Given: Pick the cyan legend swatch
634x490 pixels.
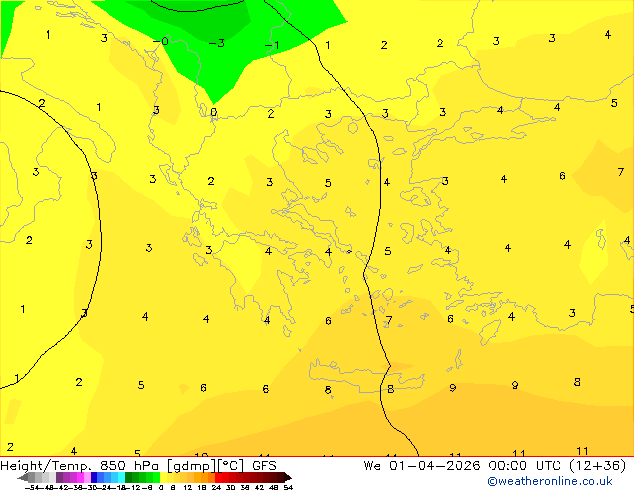Looking at the screenshot, I should (x=121, y=477).
